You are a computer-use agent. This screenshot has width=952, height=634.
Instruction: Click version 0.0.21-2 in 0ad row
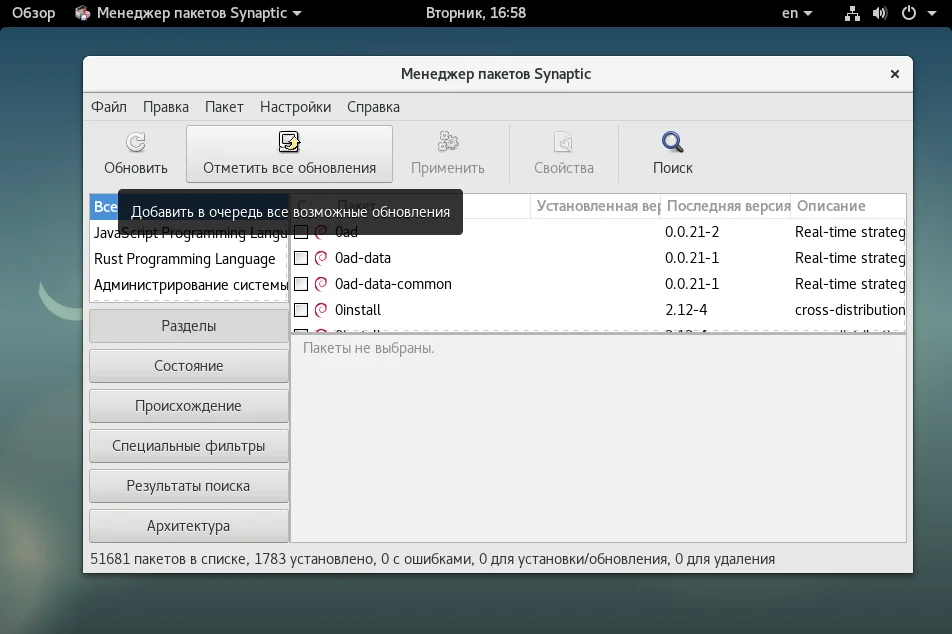[x=692, y=232]
